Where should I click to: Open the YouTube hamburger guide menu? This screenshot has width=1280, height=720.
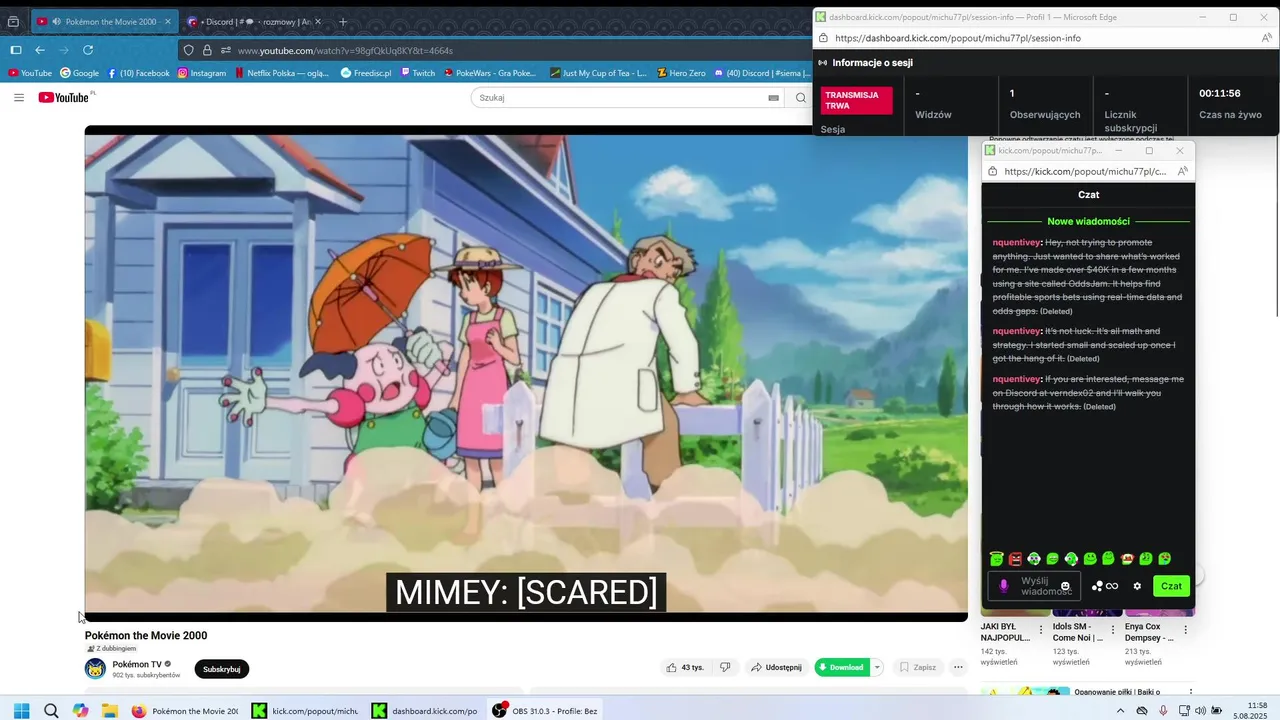pyautogui.click(x=19, y=97)
